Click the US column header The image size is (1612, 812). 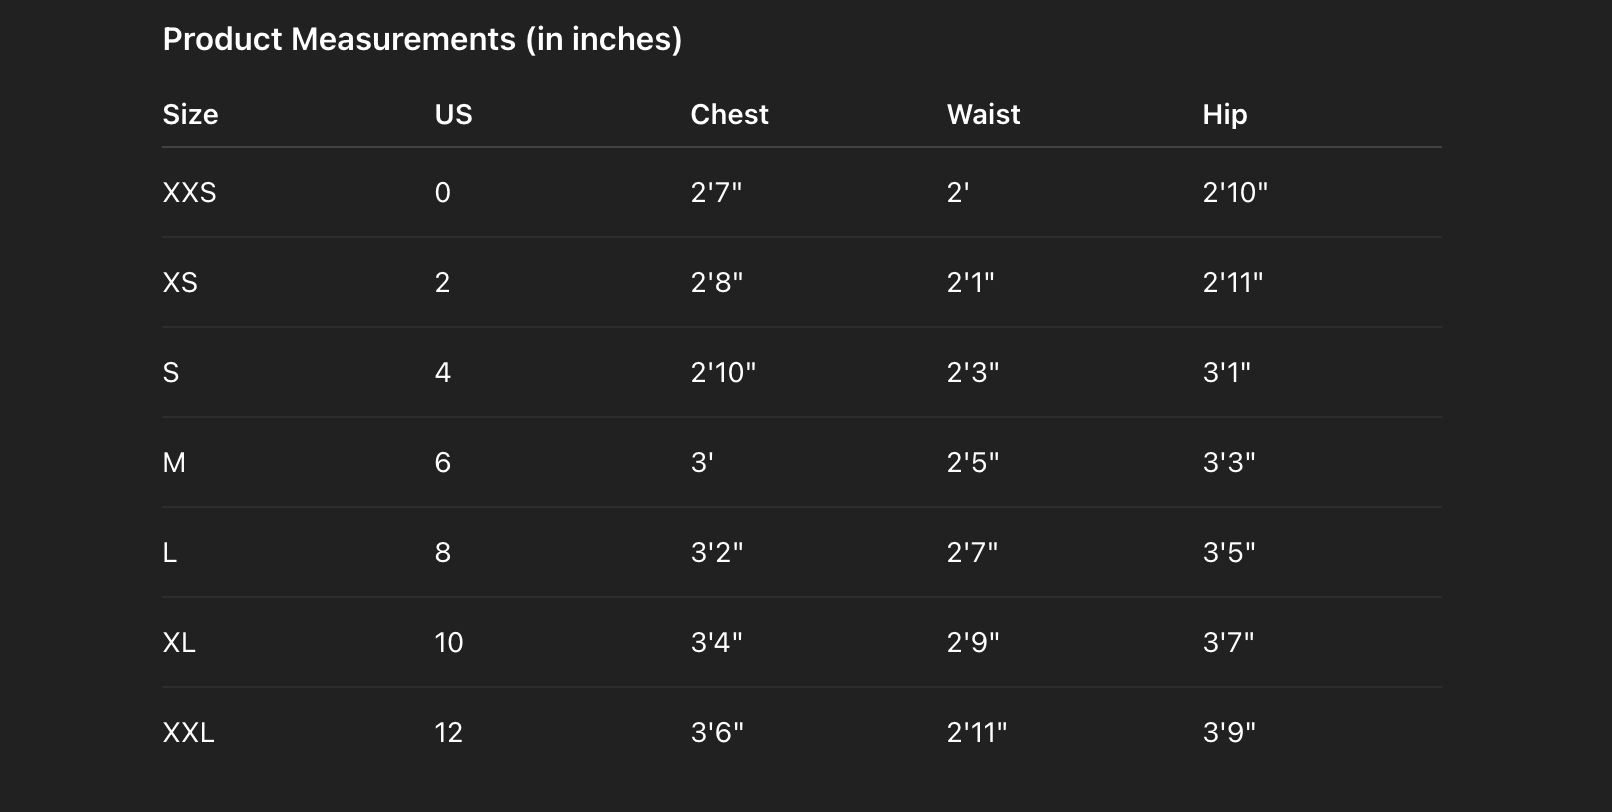point(453,114)
